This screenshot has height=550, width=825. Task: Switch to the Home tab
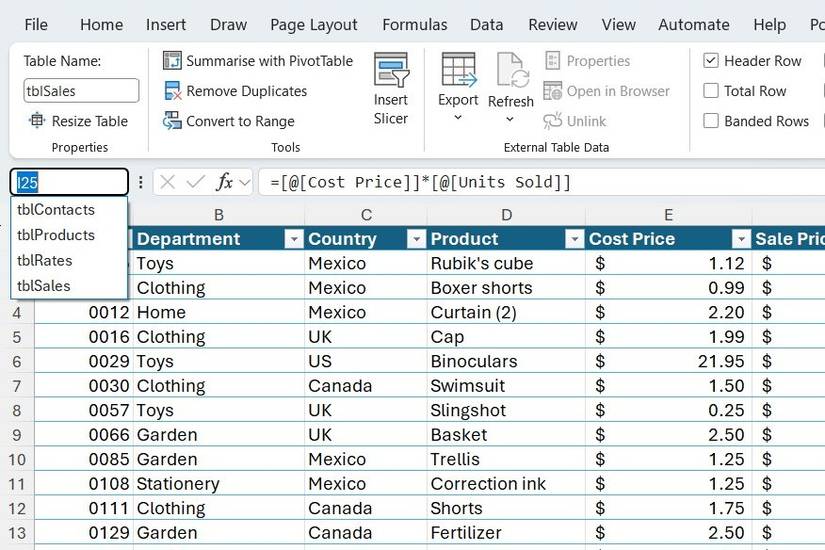(x=102, y=25)
